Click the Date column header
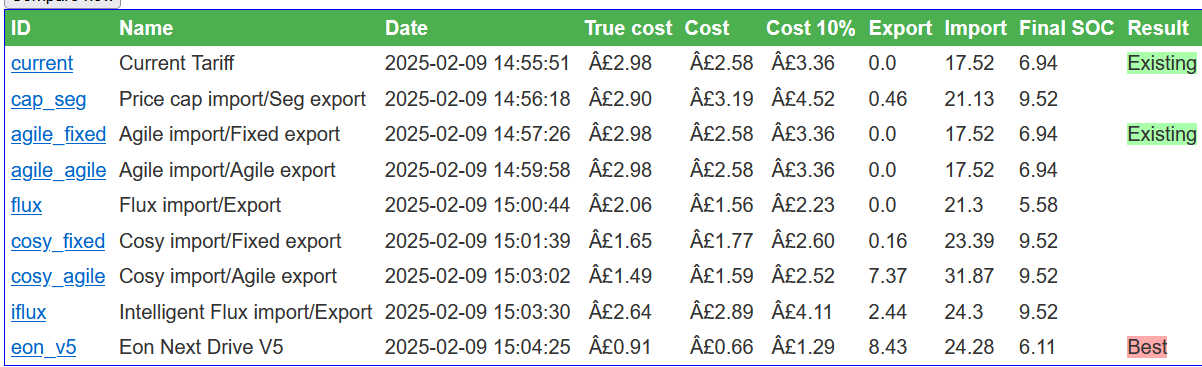 [406, 29]
